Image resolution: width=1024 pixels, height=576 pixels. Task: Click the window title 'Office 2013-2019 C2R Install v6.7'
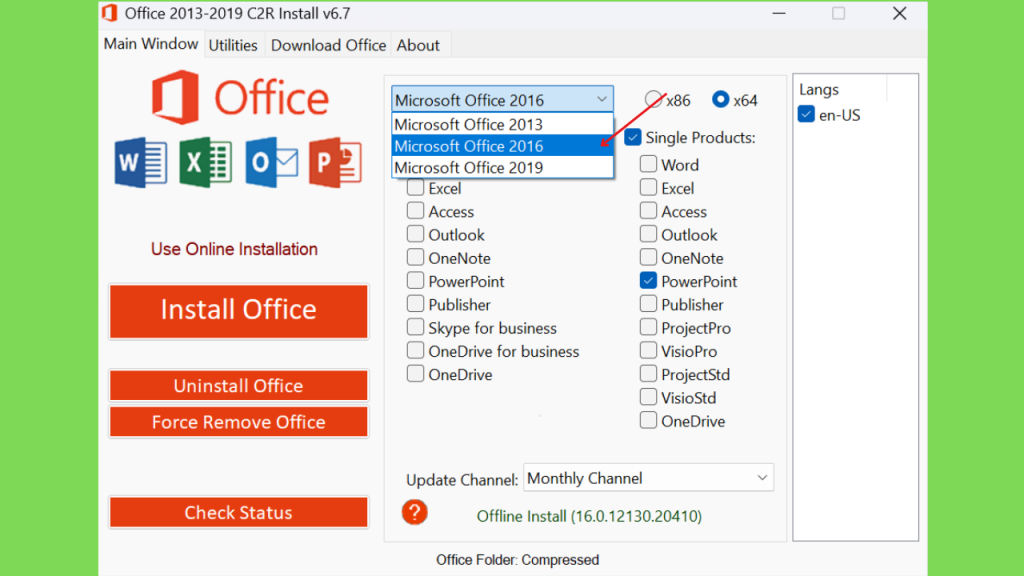coord(237,13)
